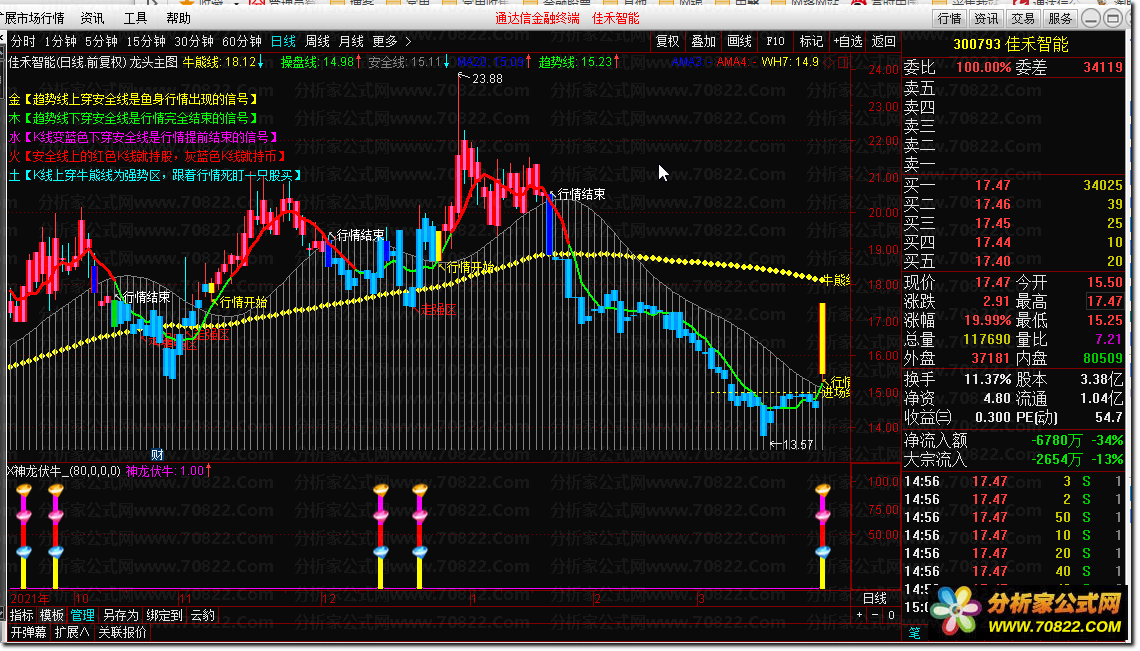1140x651 pixels.
Task: Click the 2021年 timeline label
Action: point(30,599)
